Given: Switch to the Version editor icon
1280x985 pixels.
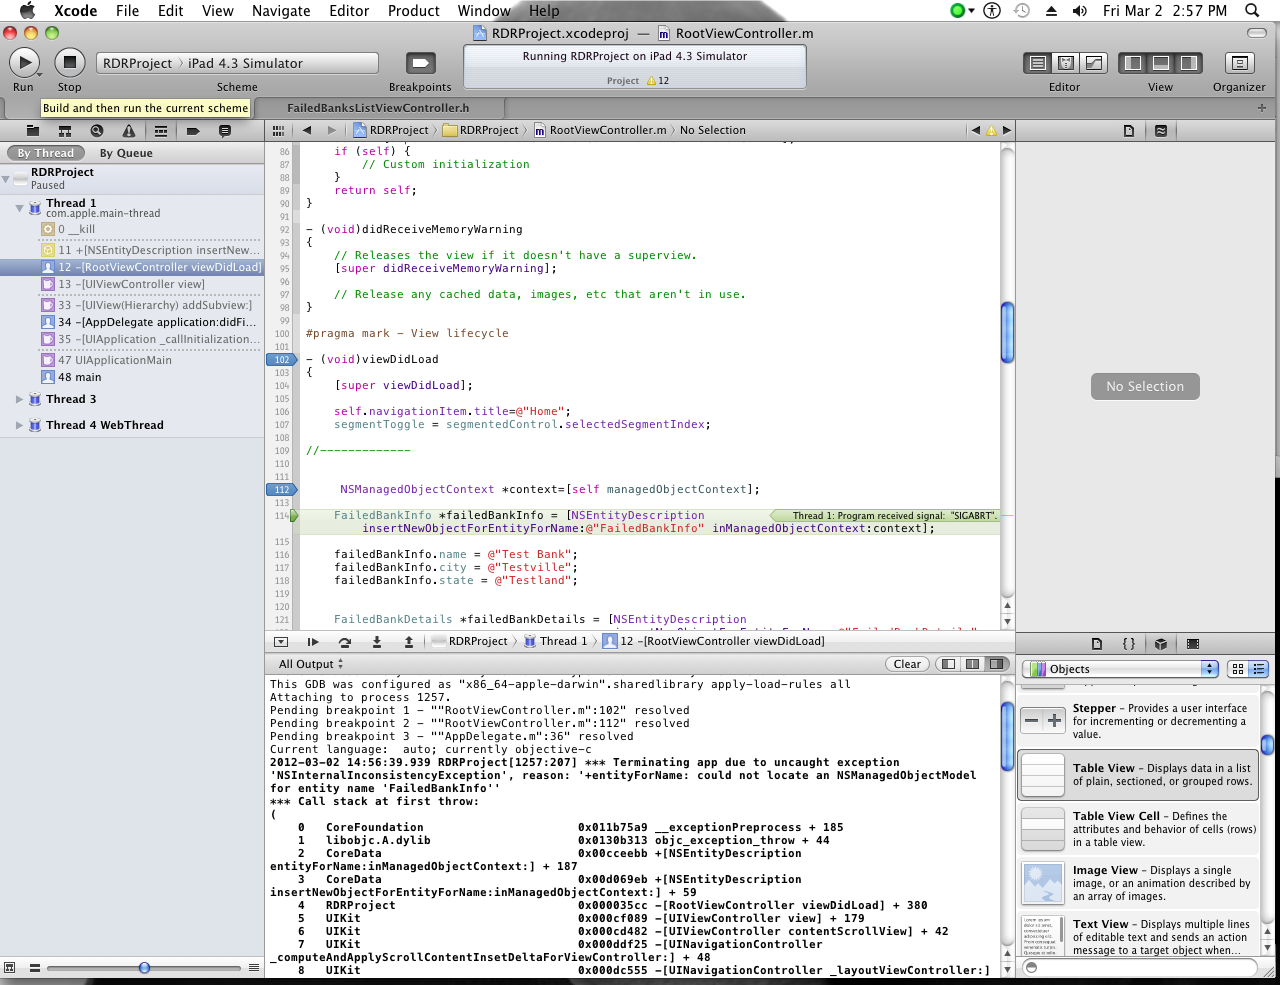Looking at the screenshot, I should (x=1094, y=63).
